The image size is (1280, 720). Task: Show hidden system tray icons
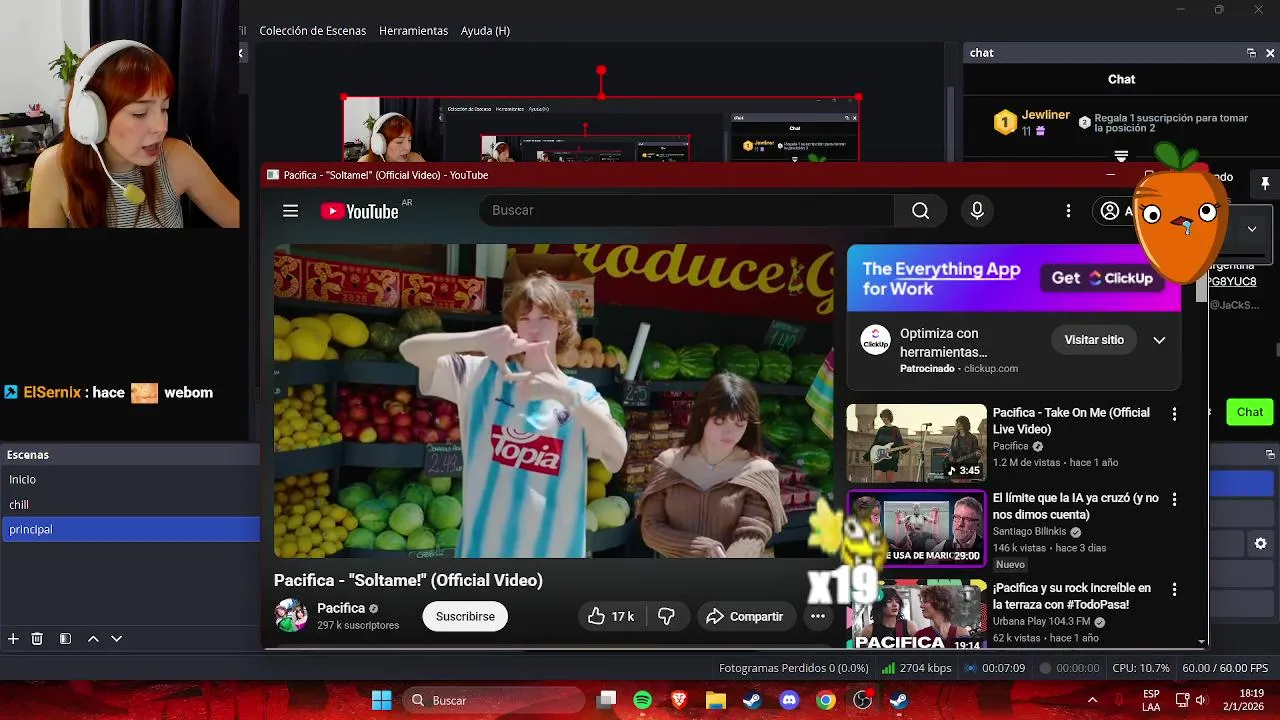(x=1092, y=700)
